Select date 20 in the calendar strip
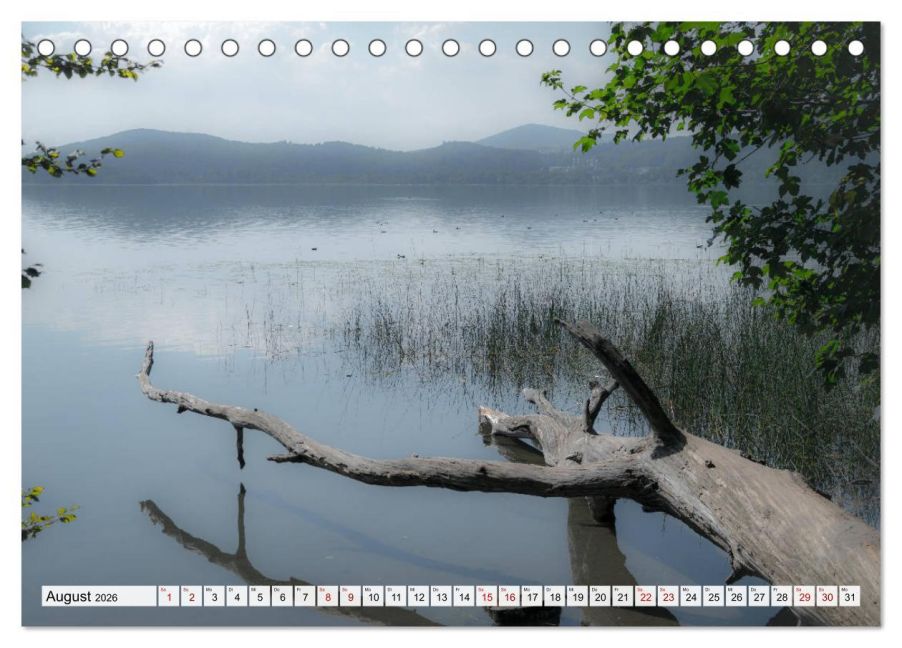The width and height of the screenshot is (902, 648). (600, 597)
